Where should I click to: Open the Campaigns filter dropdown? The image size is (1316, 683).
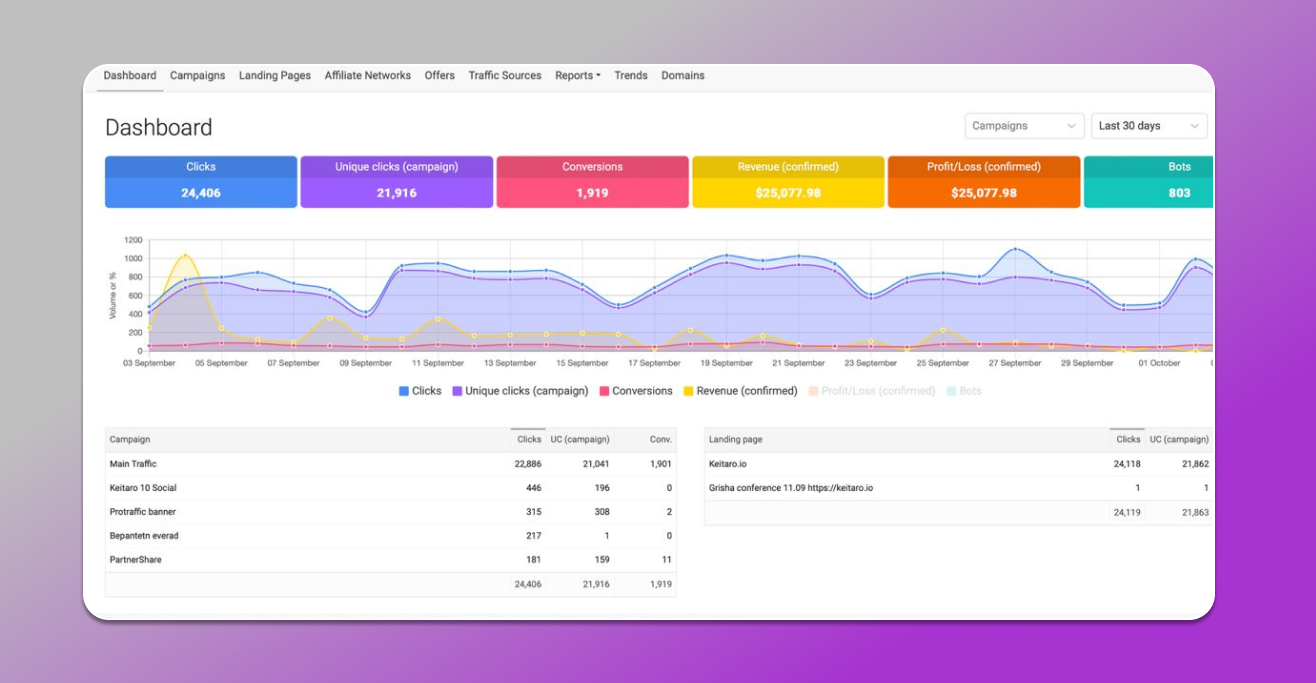(1024, 126)
